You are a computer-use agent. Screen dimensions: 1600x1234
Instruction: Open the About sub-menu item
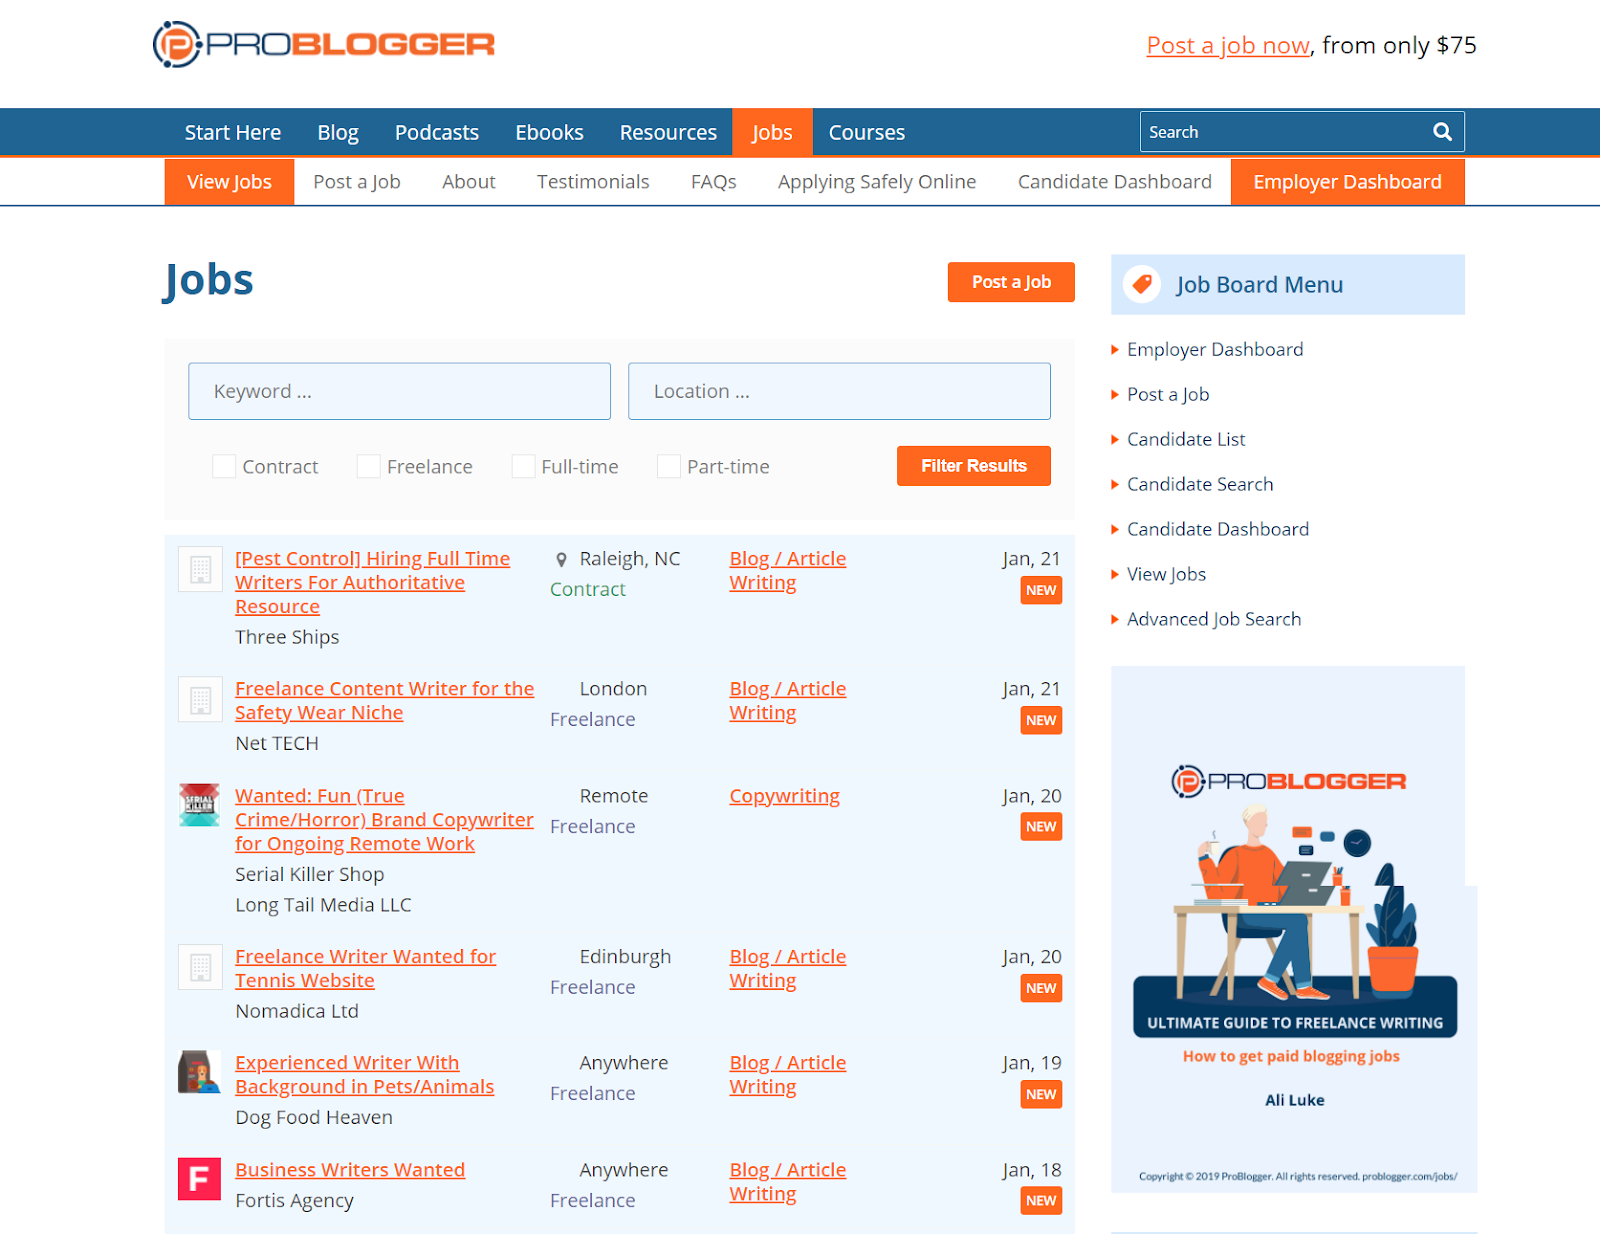click(x=469, y=182)
